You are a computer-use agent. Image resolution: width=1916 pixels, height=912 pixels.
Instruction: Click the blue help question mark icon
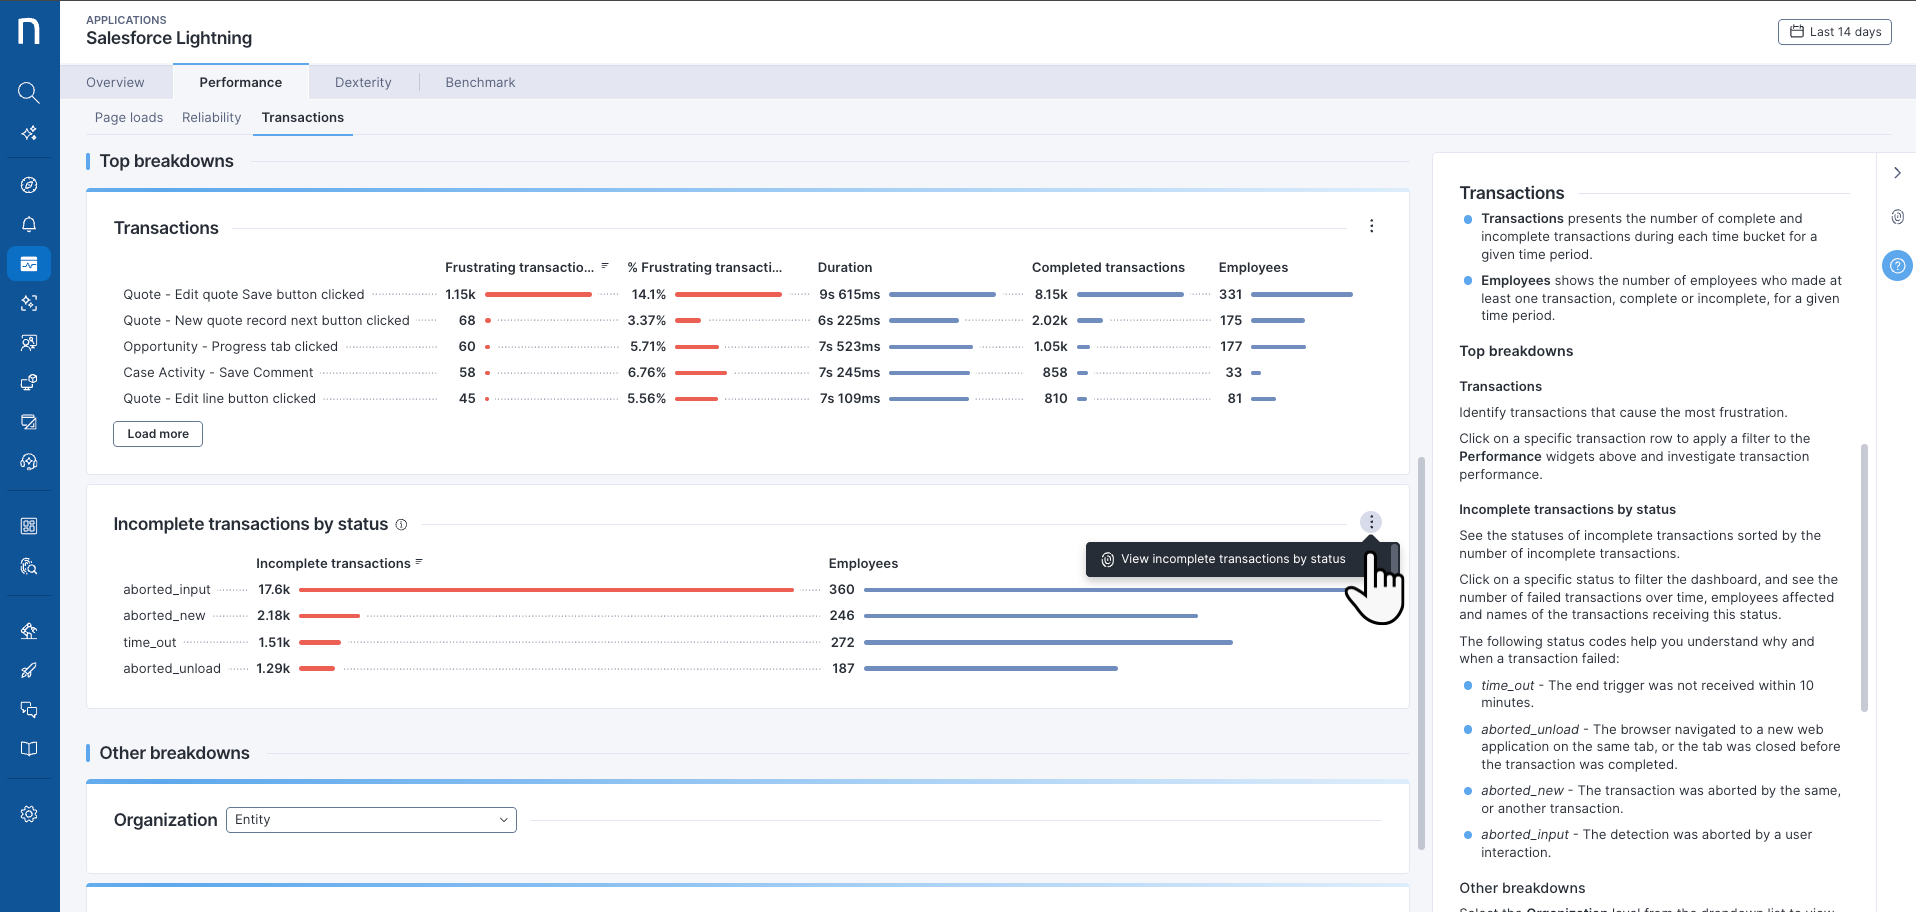coord(1896,265)
